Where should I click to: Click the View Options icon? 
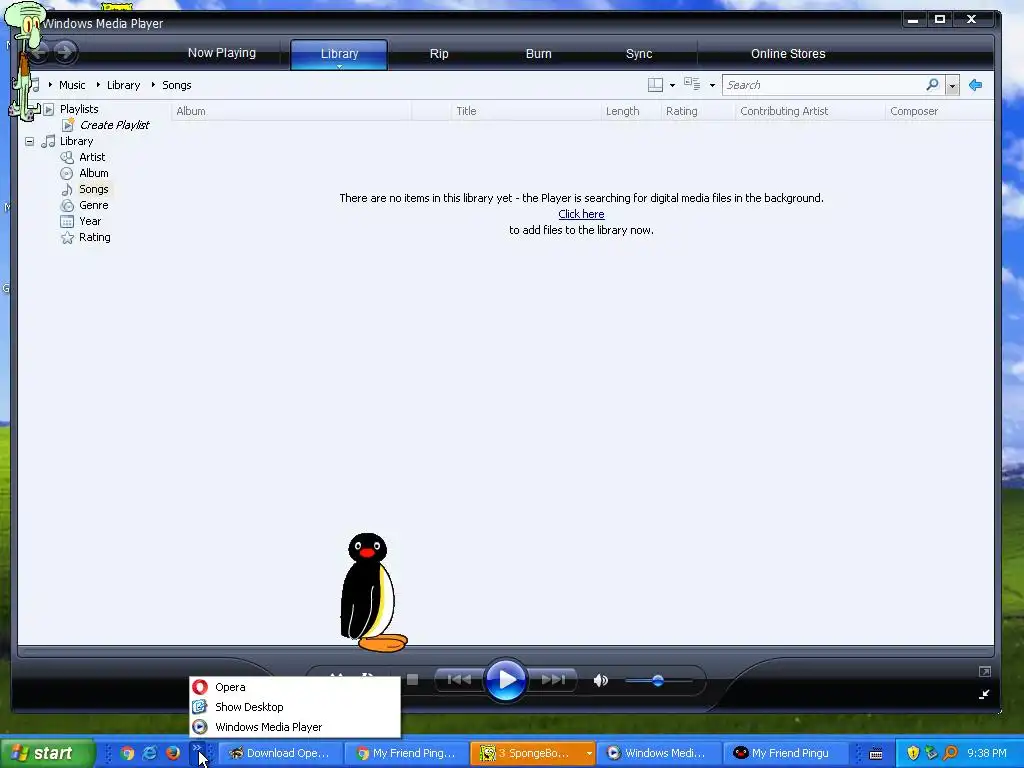[692, 84]
